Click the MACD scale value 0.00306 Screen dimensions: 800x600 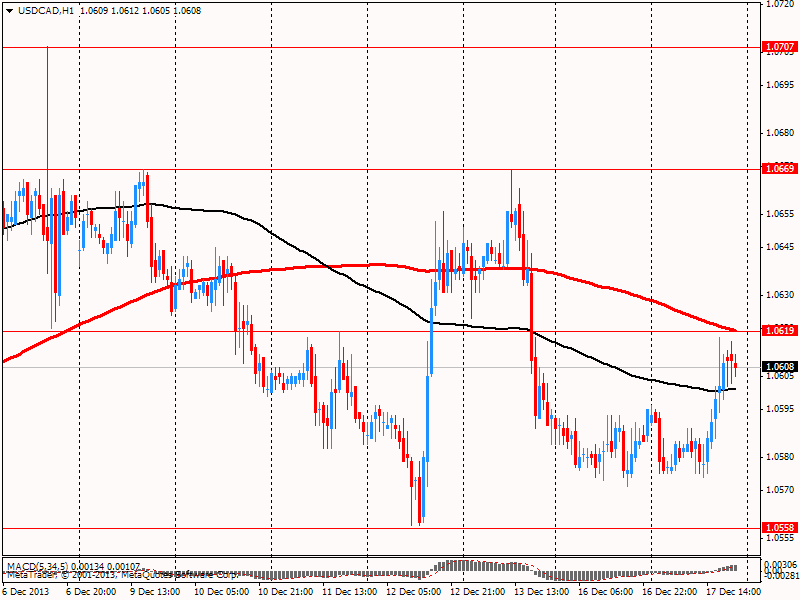click(781, 564)
